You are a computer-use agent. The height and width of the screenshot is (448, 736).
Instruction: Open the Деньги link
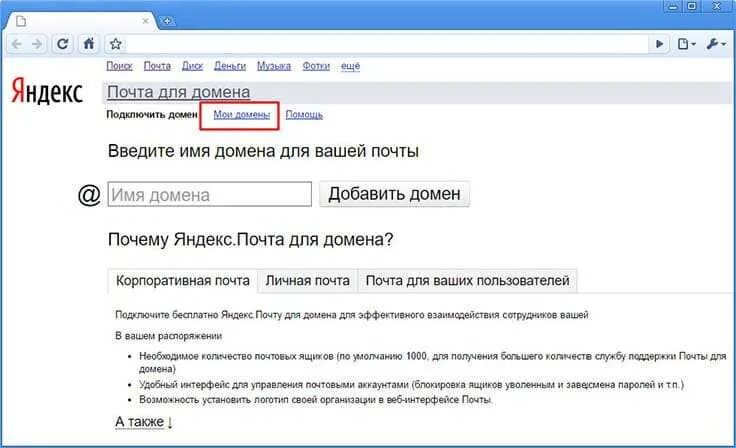(230, 66)
